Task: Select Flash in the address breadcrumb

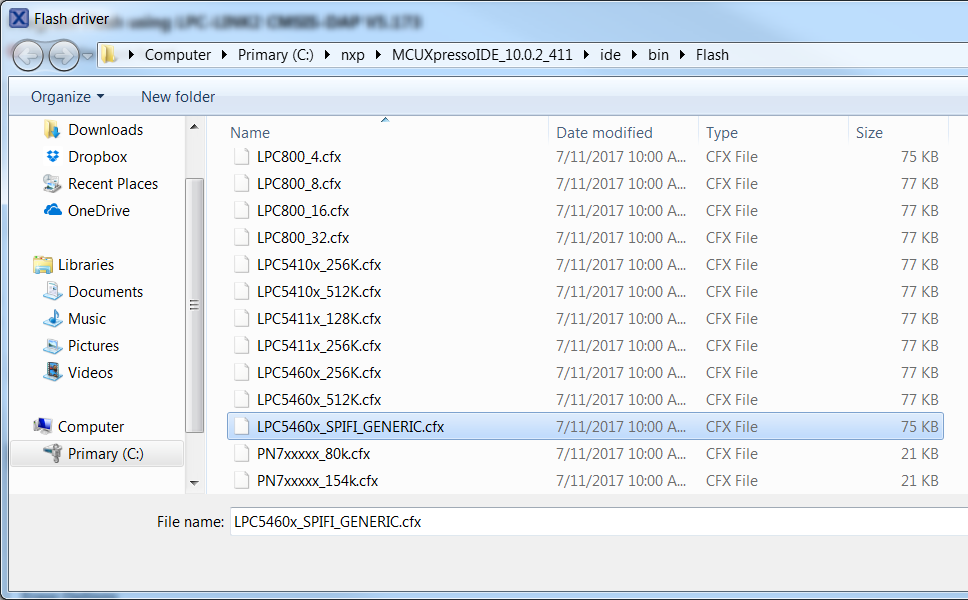Action: [712, 55]
